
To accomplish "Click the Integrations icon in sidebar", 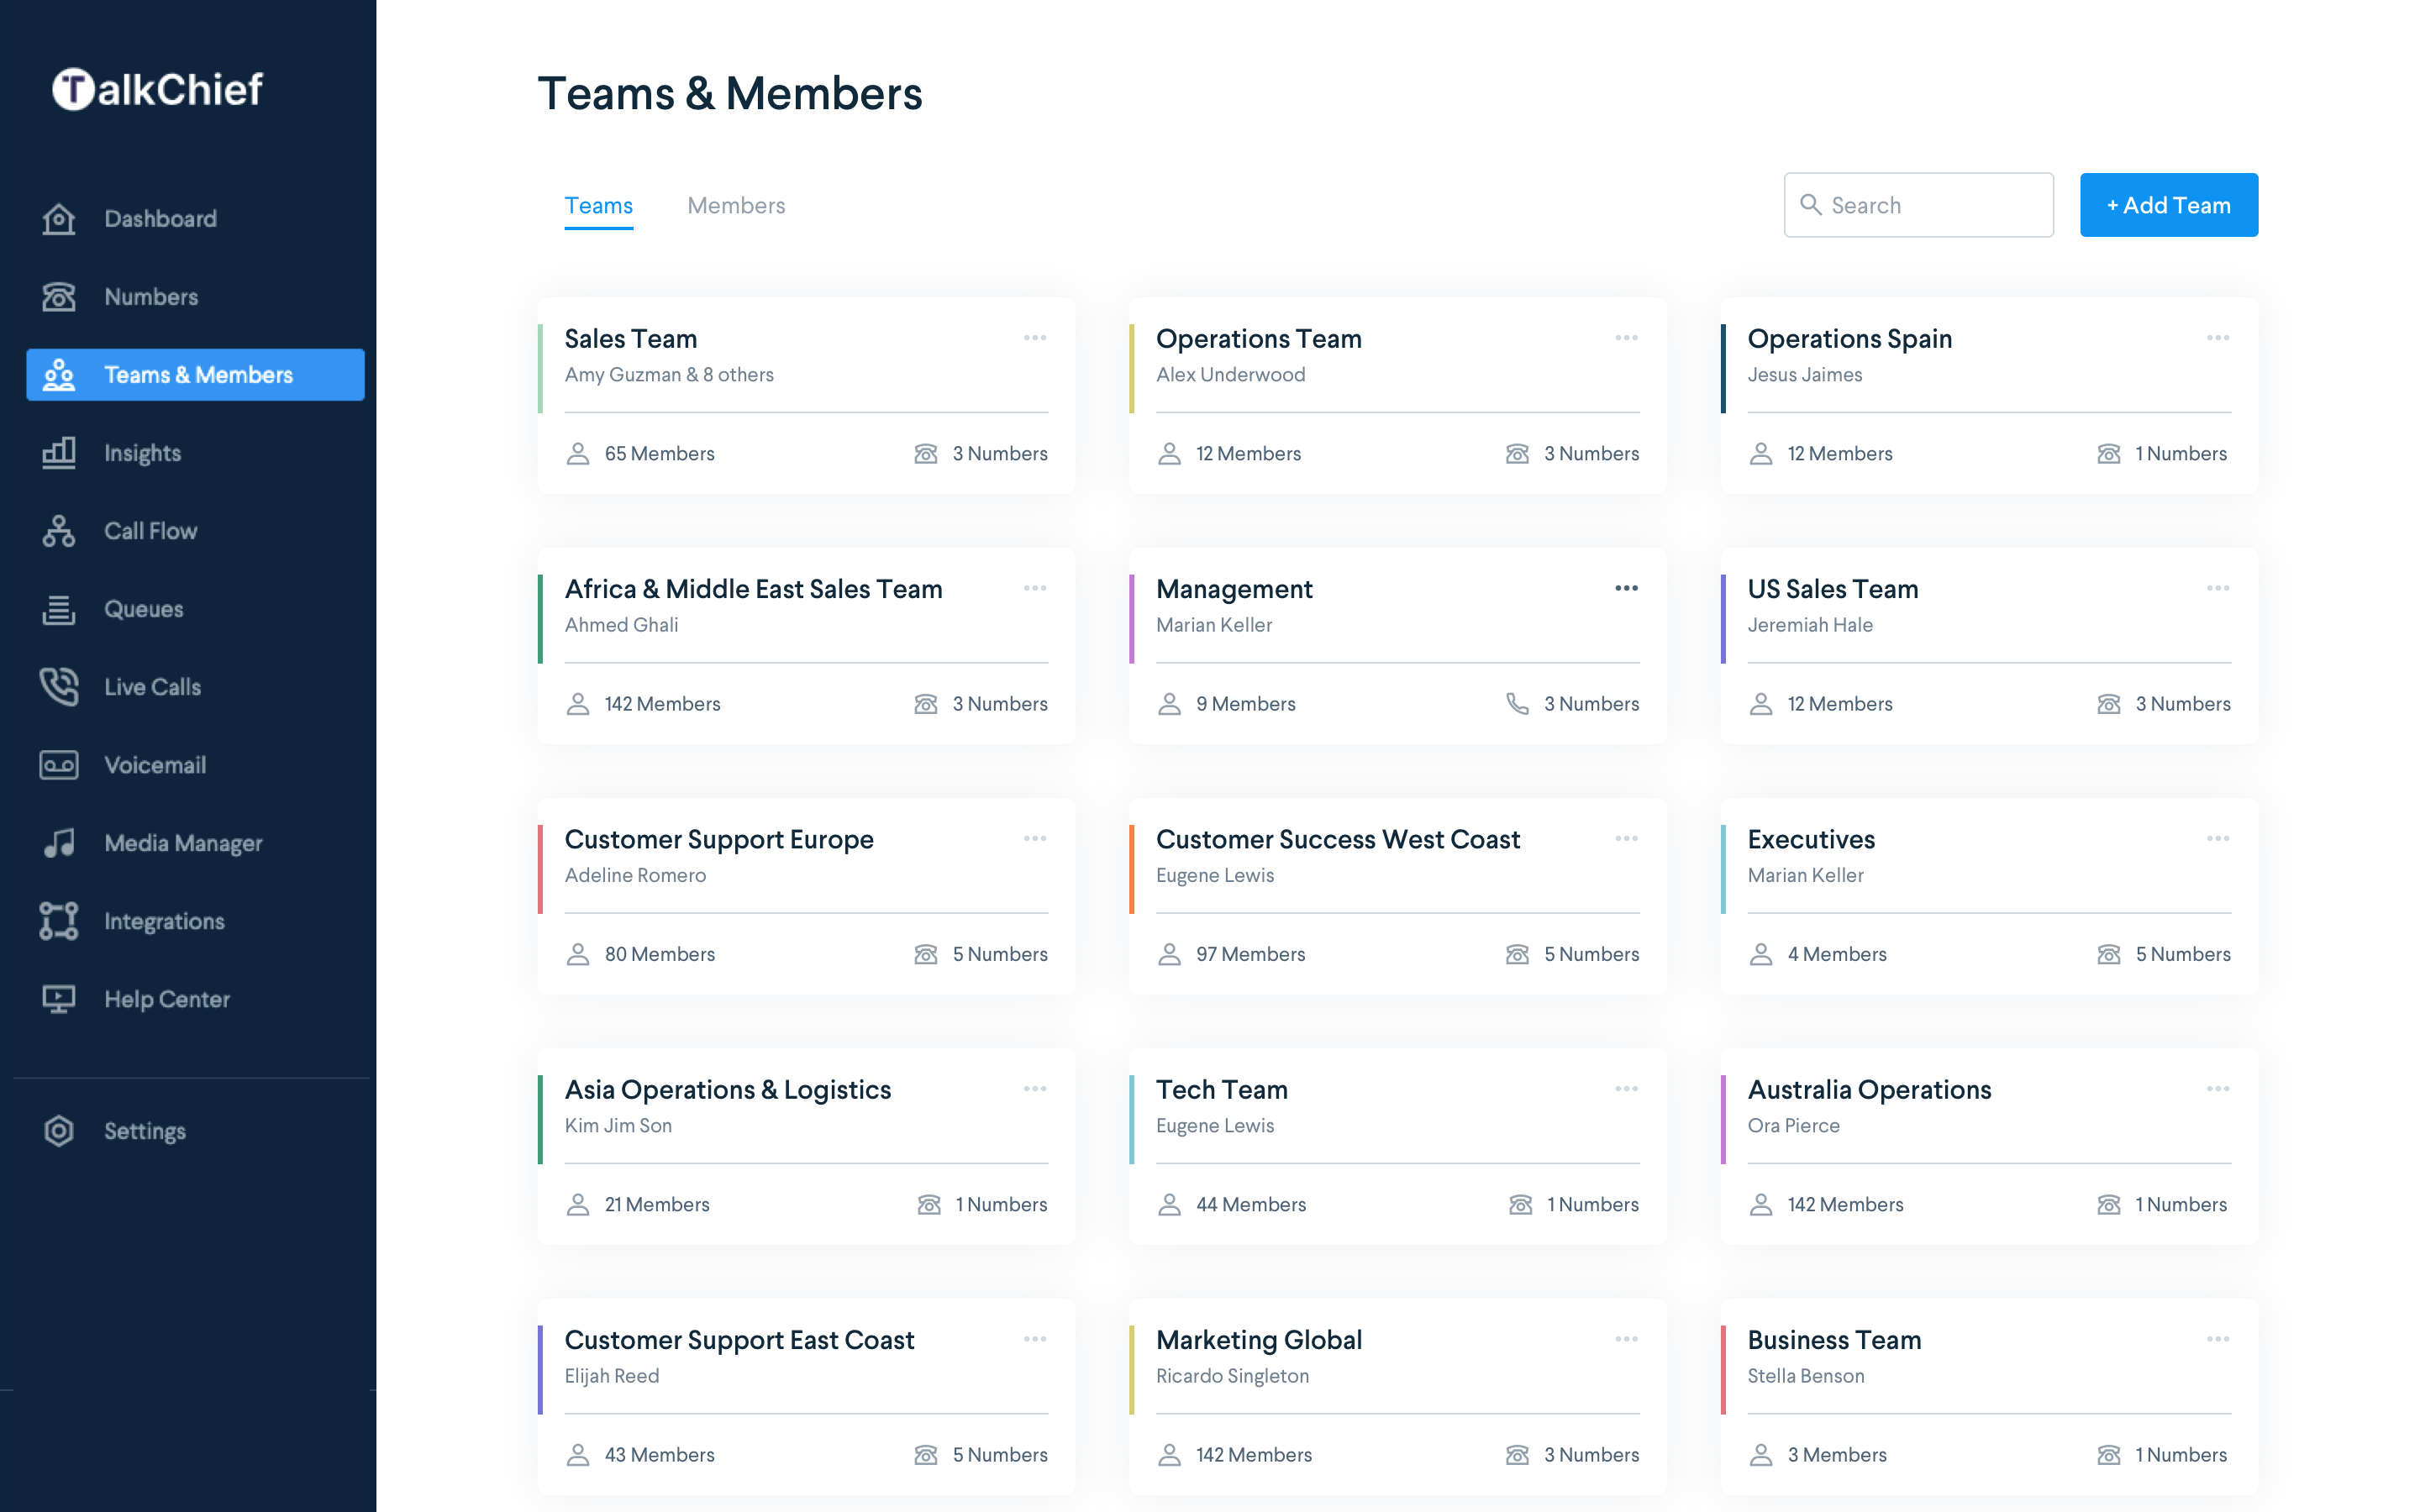I will pos(58,921).
